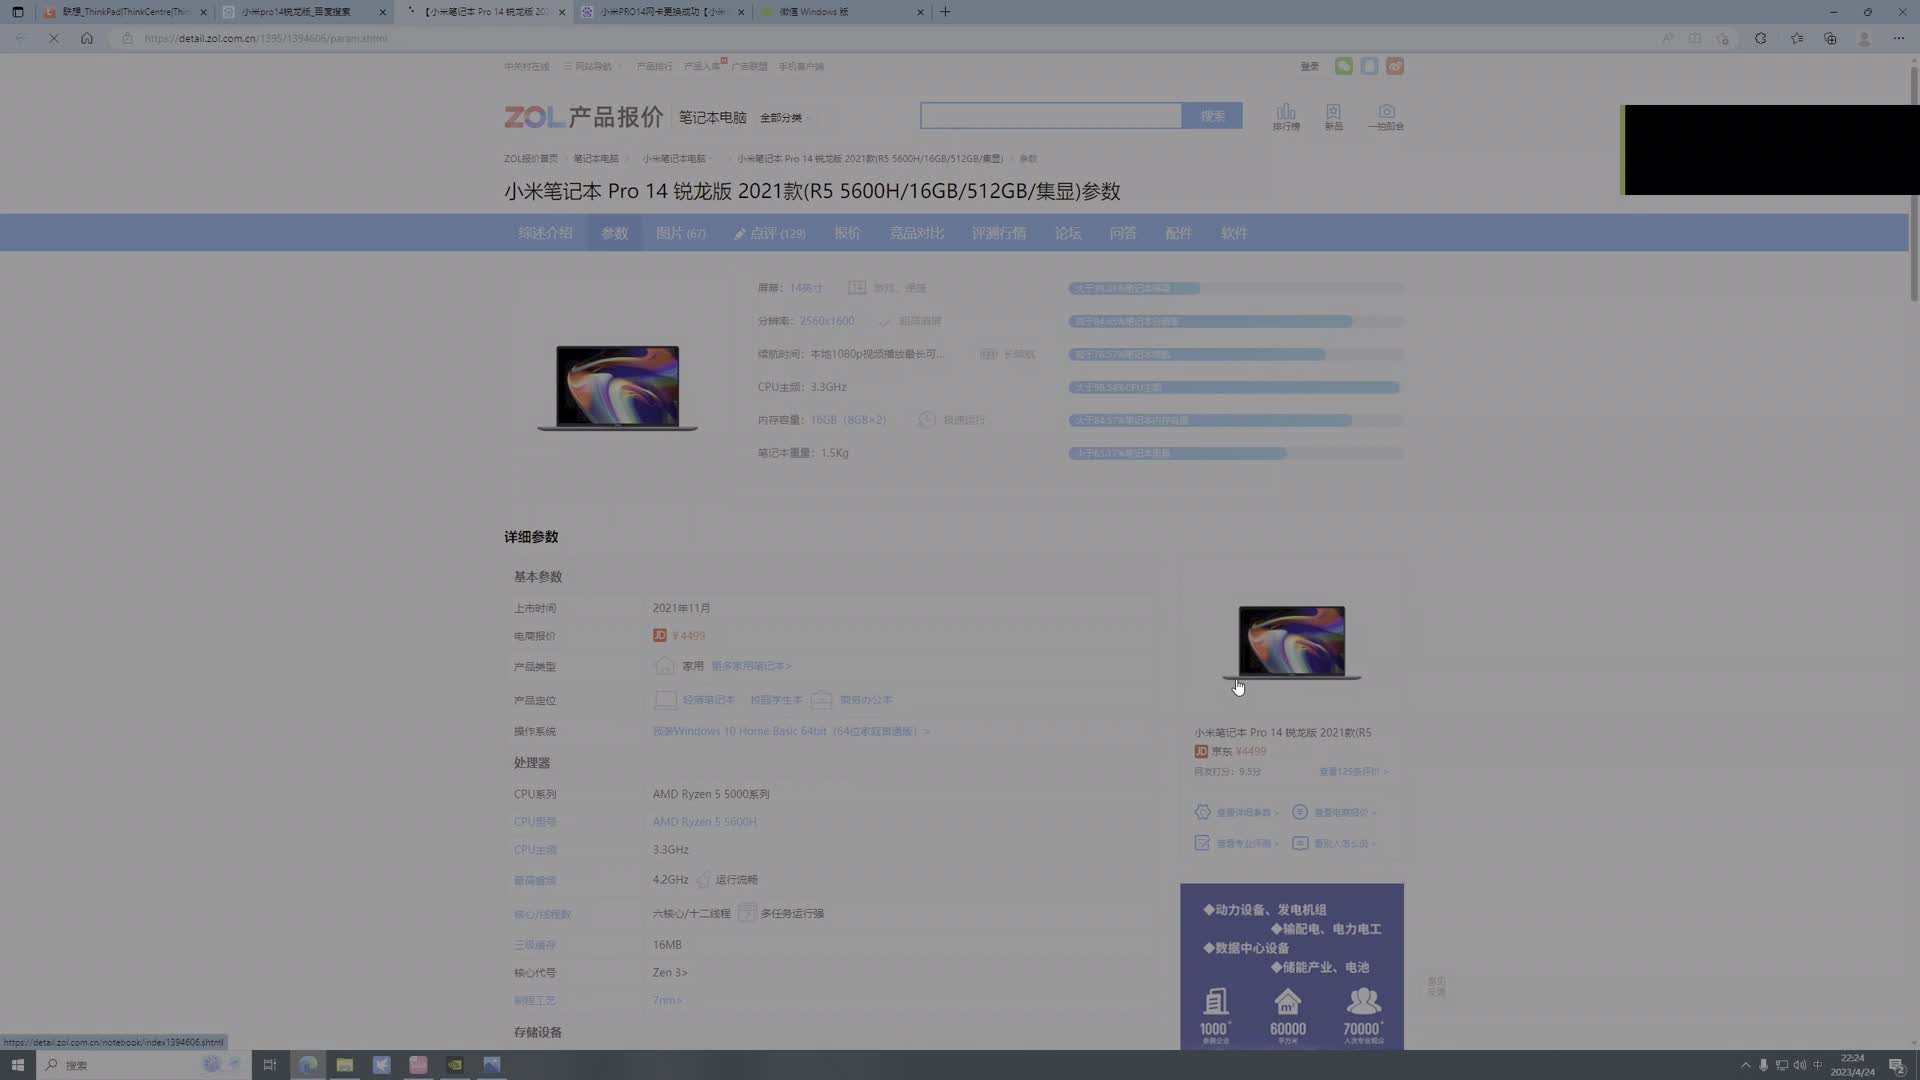Open the 7nm process technology link

coord(666,1000)
